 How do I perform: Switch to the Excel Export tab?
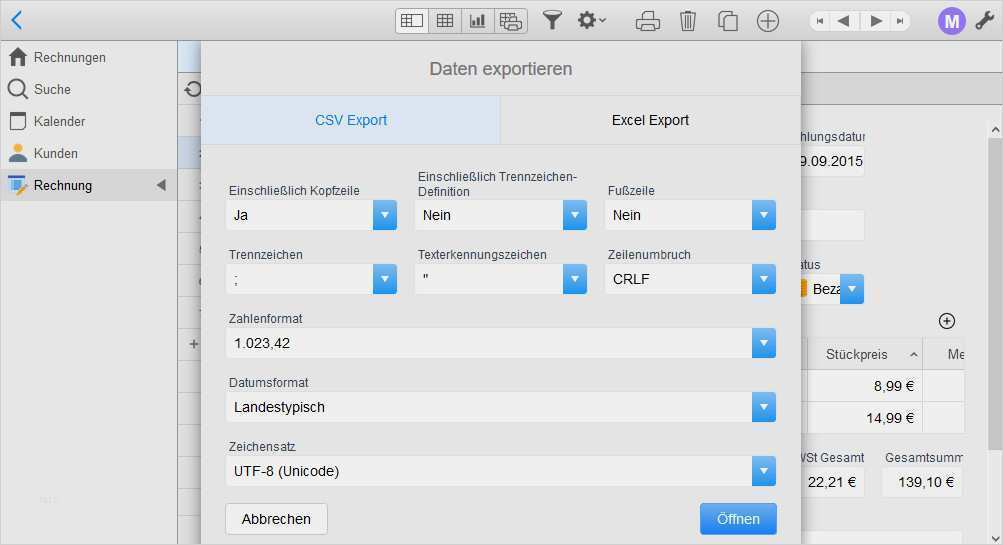[650, 120]
